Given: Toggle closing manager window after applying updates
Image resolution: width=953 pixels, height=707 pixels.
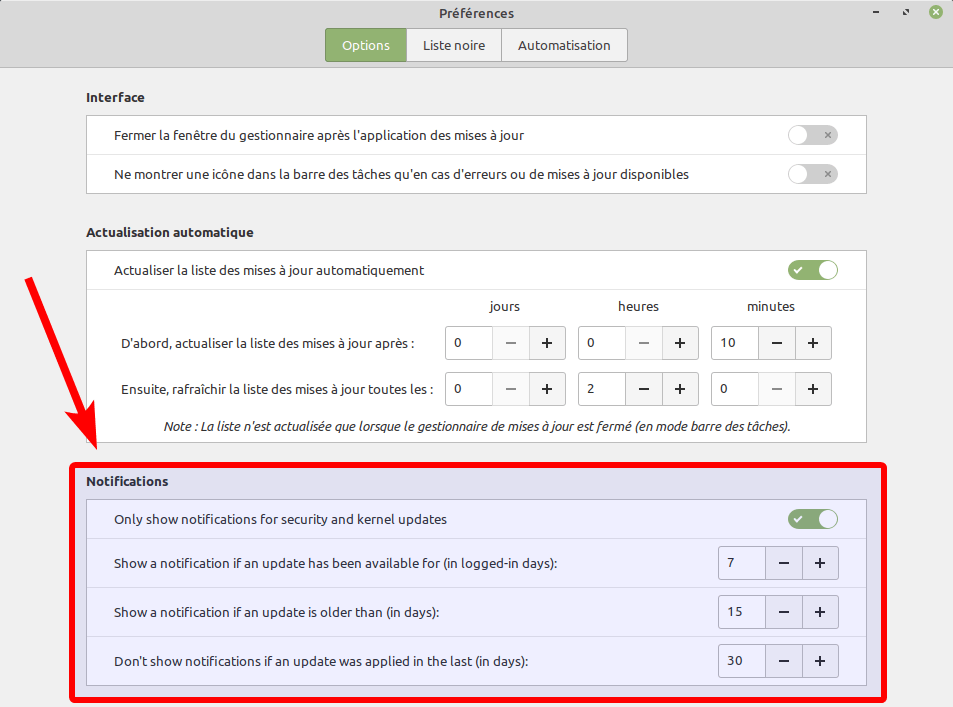Looking at the screenshot, I should [x=813, y=135].
